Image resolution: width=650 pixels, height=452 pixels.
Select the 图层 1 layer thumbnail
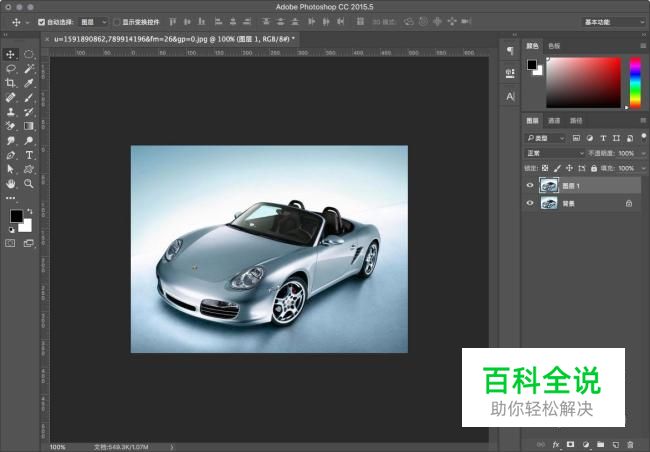point(549,185)
